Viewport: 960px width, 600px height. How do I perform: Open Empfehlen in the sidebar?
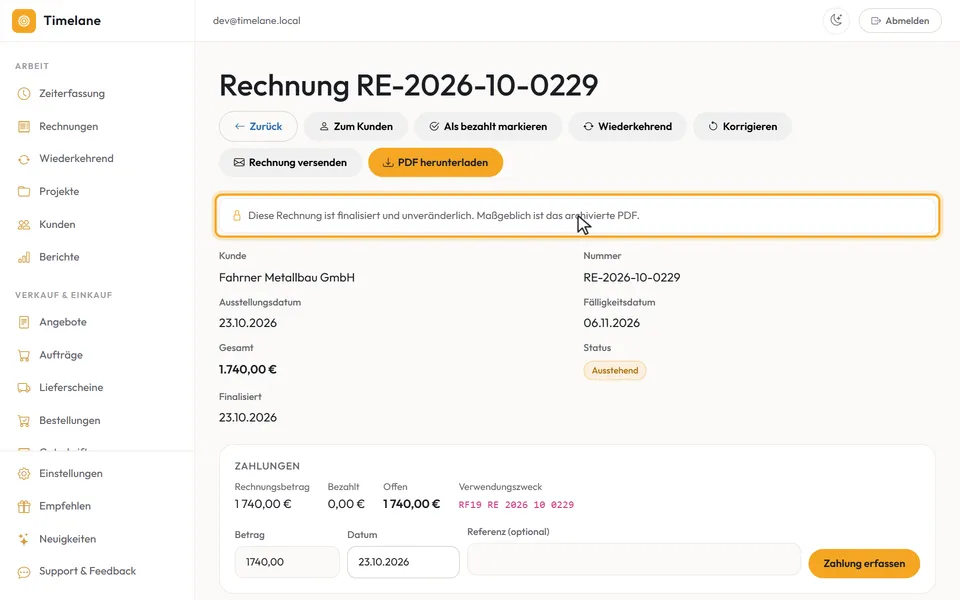point(65,506)
